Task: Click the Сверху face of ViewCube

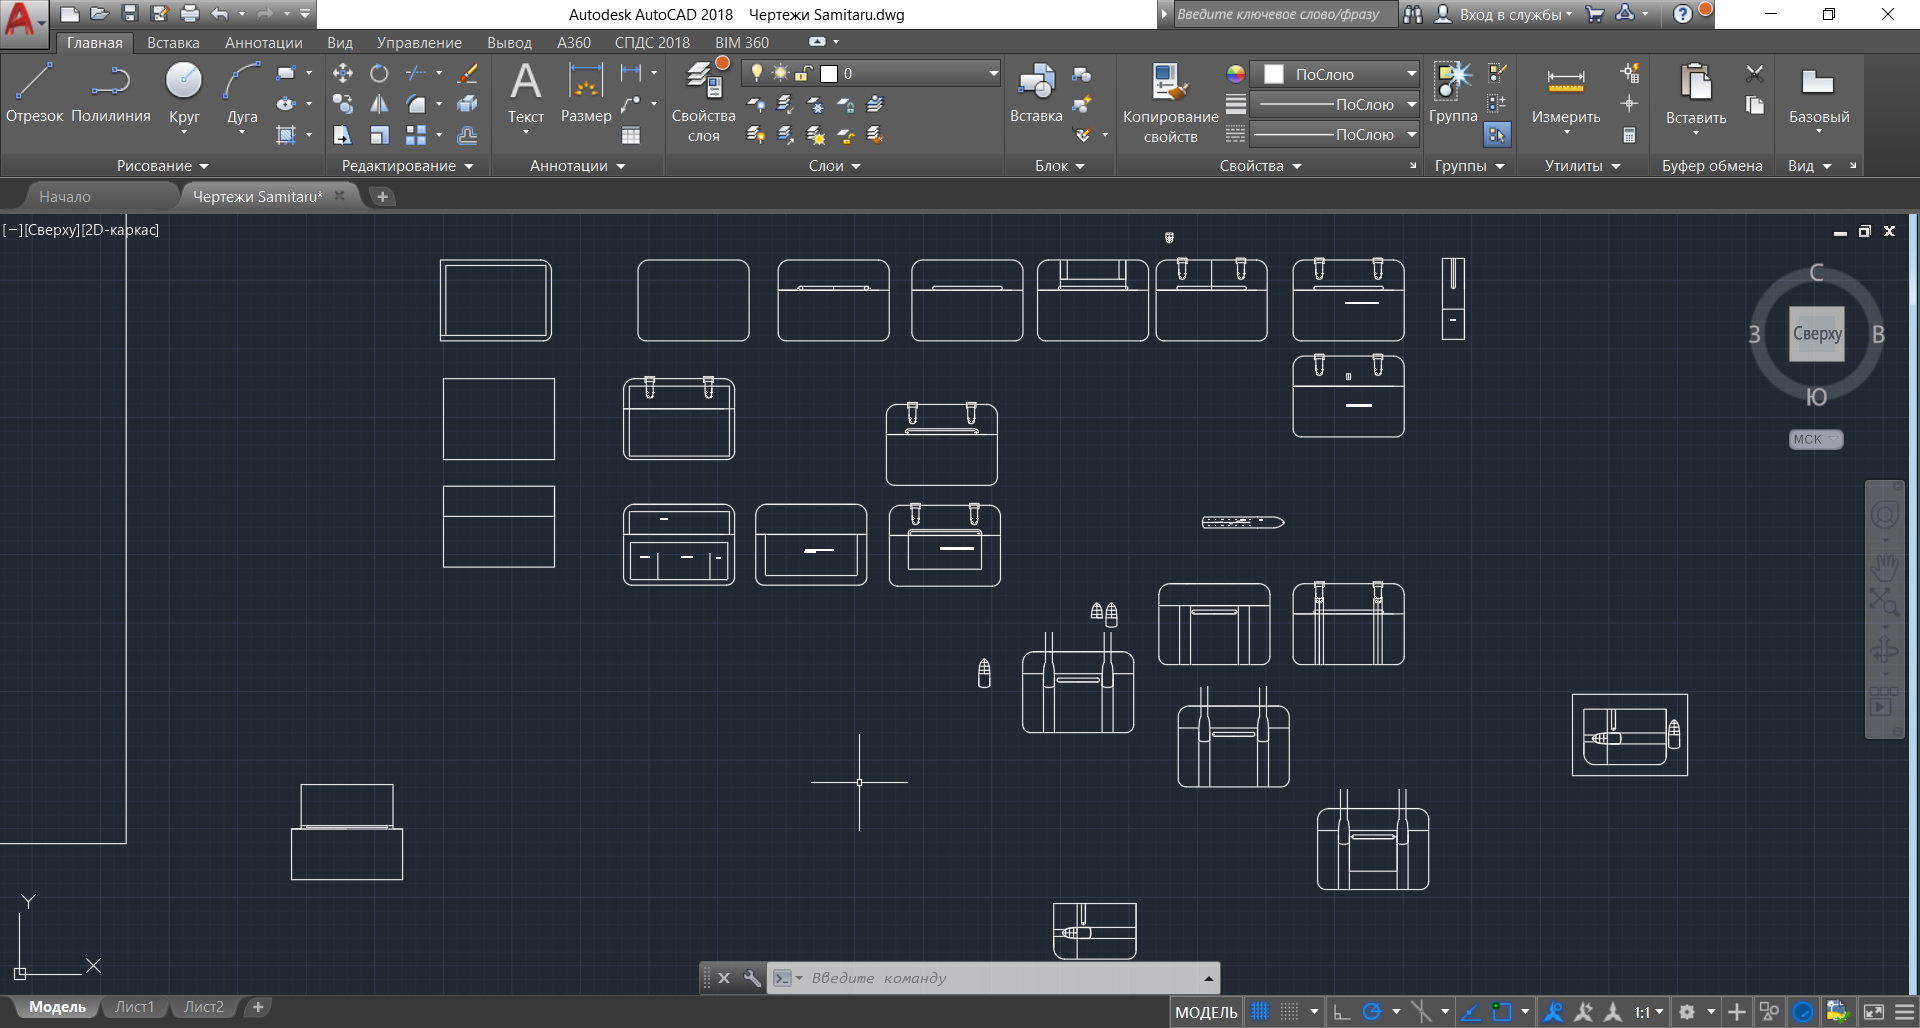Action: click(x=1817, y=334)
